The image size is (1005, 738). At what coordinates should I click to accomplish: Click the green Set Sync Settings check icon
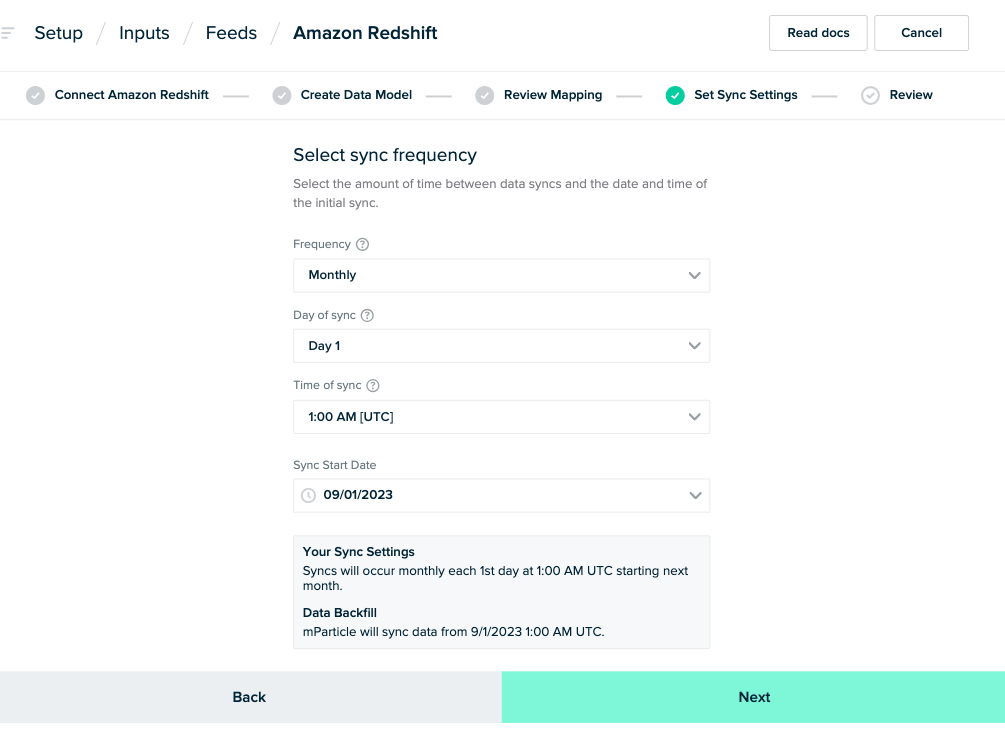(x=675, y=95)
